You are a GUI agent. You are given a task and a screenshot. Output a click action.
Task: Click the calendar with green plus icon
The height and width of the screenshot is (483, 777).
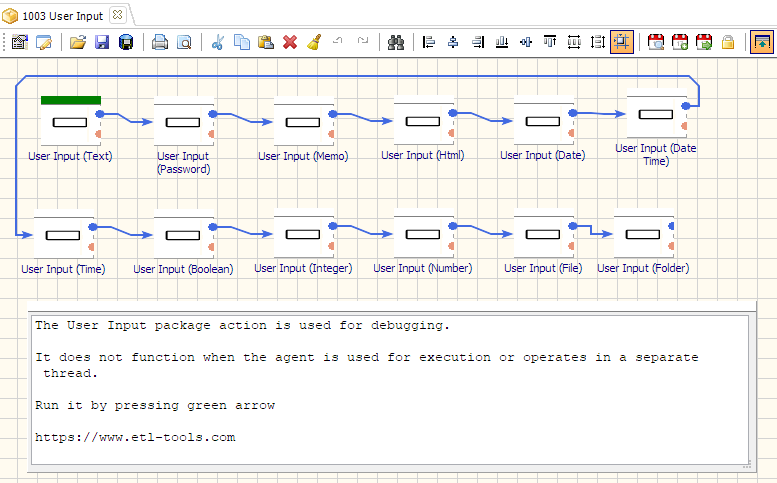point(680,42)
